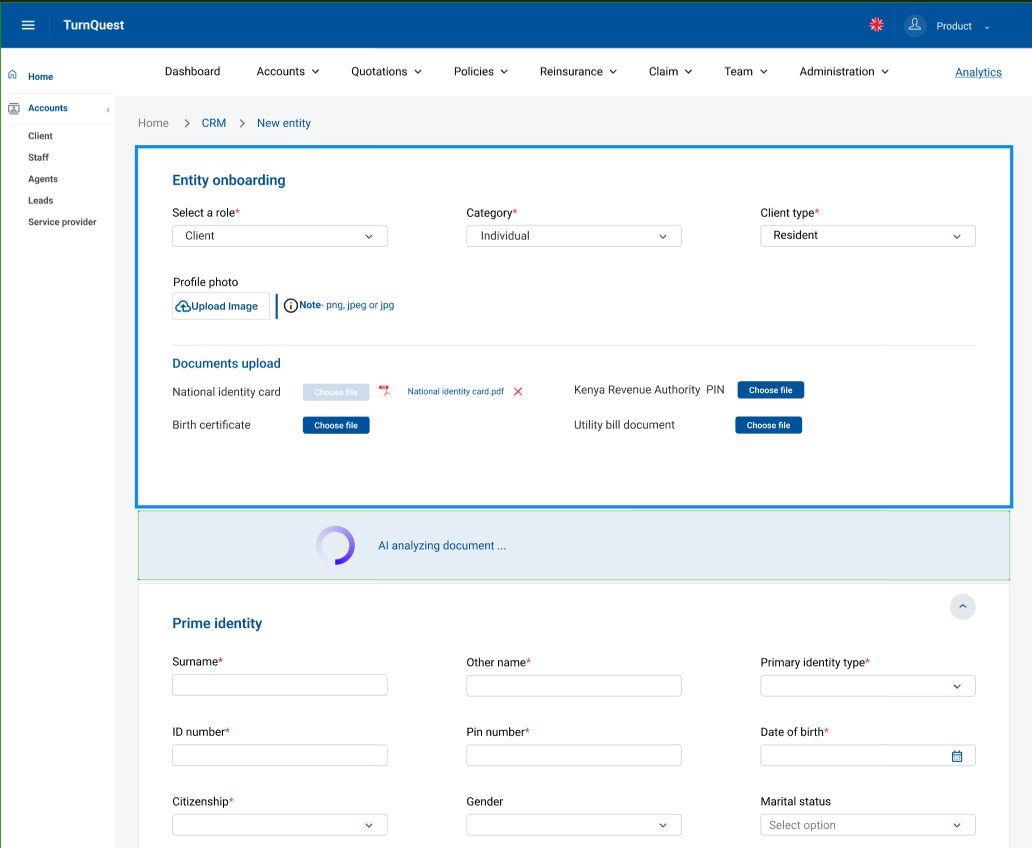
Task: Click the UK flag language icon
Action: pos(876,26)
